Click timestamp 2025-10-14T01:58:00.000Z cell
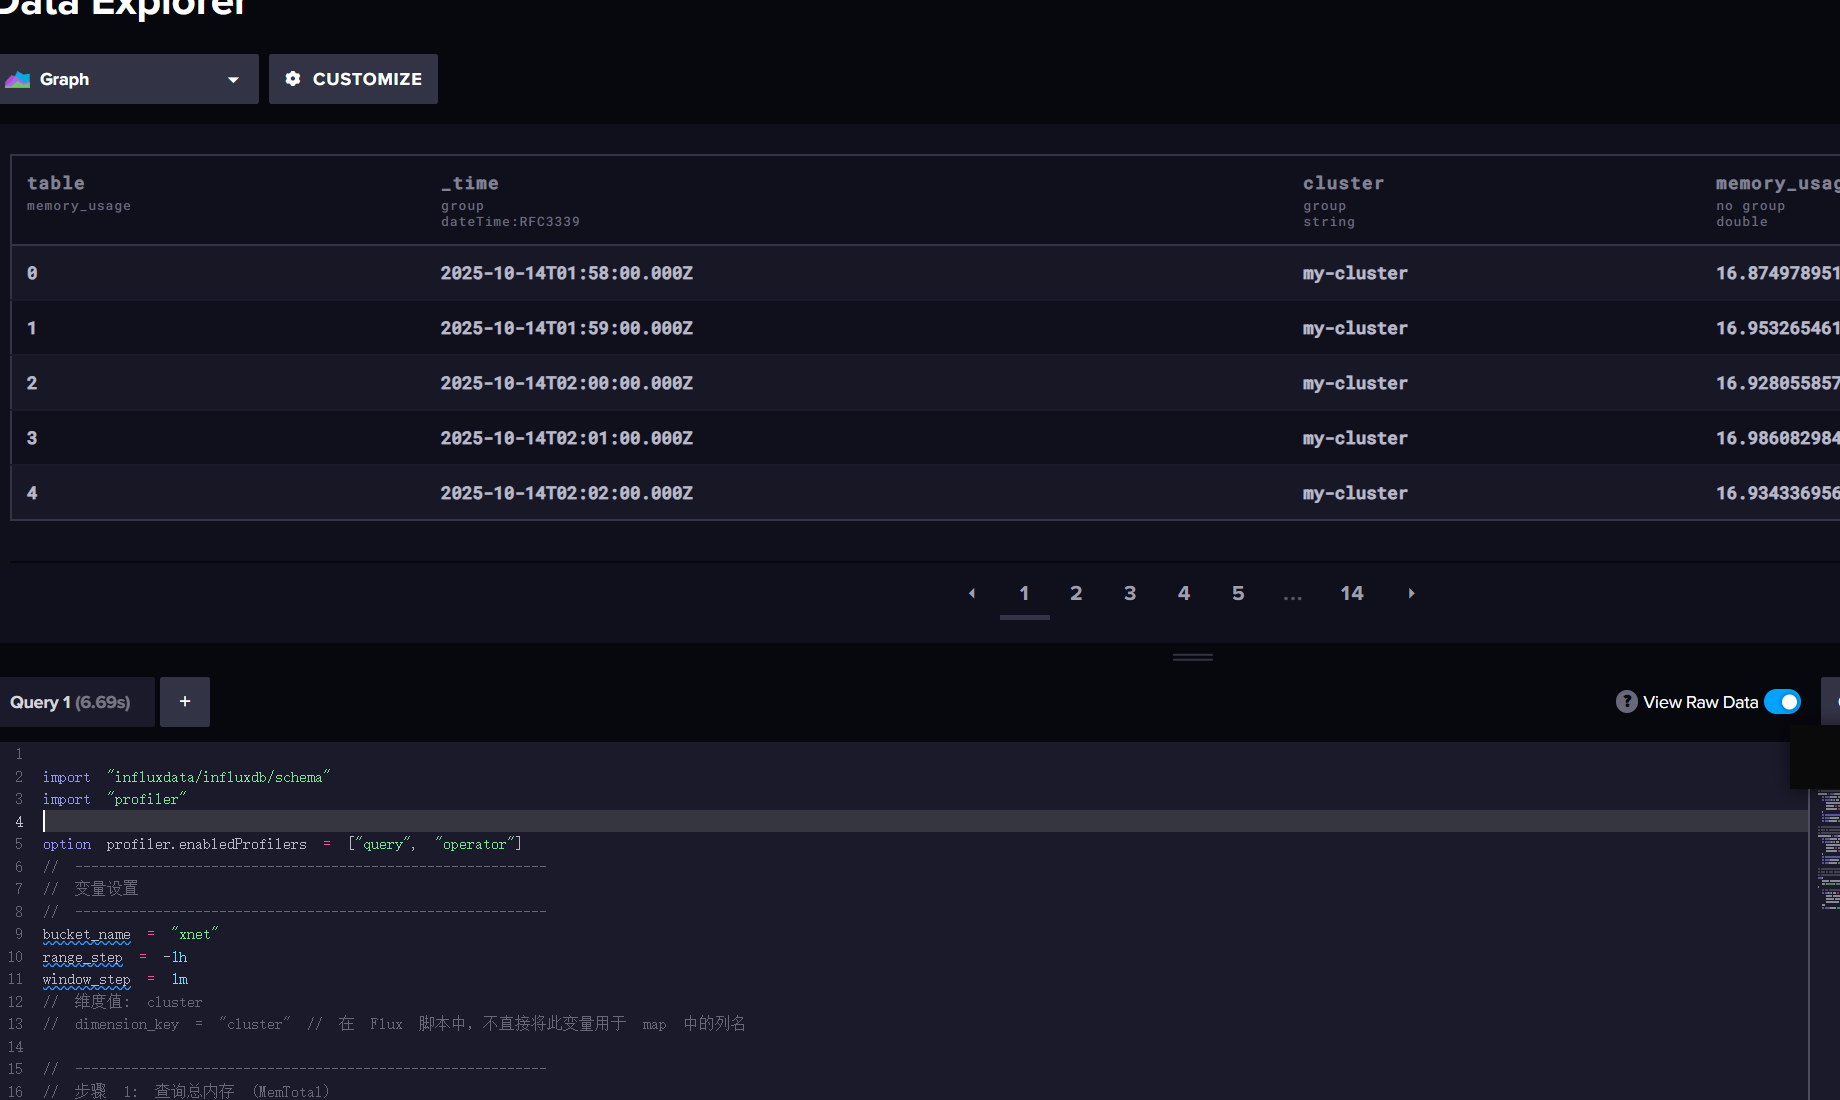Viewport: 1840px width, 1100px height. [567, 273]
